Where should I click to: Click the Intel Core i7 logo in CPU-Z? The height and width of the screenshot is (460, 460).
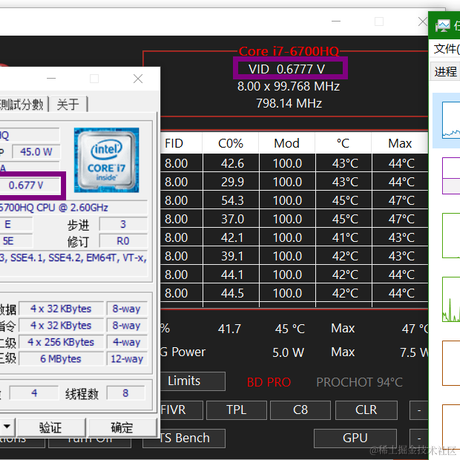tap(106, 160)
